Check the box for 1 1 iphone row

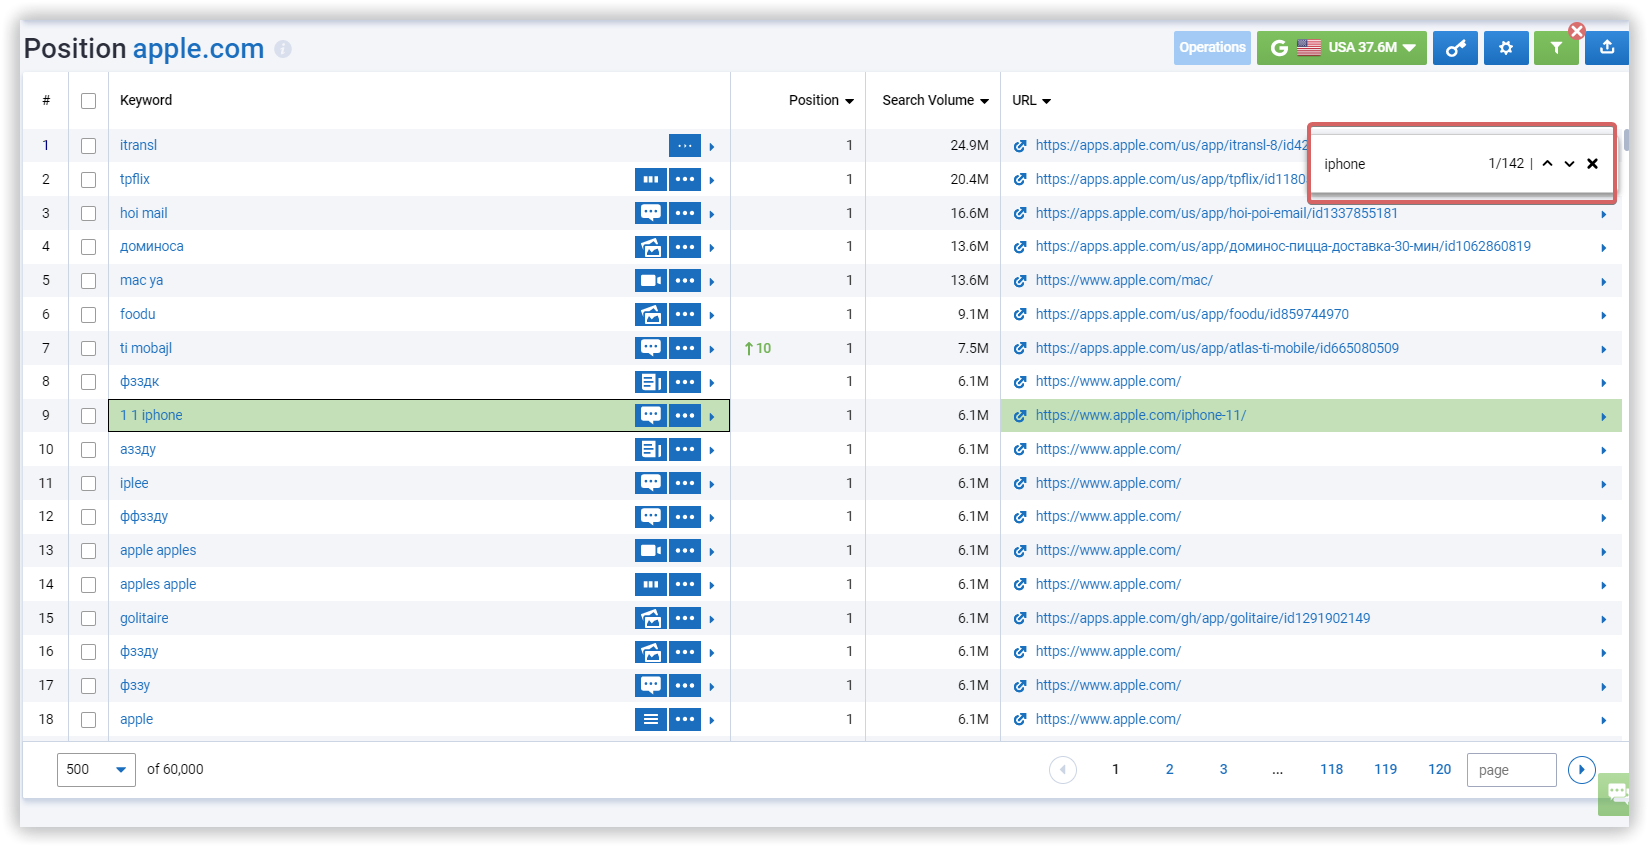click(x=88, y=416)
